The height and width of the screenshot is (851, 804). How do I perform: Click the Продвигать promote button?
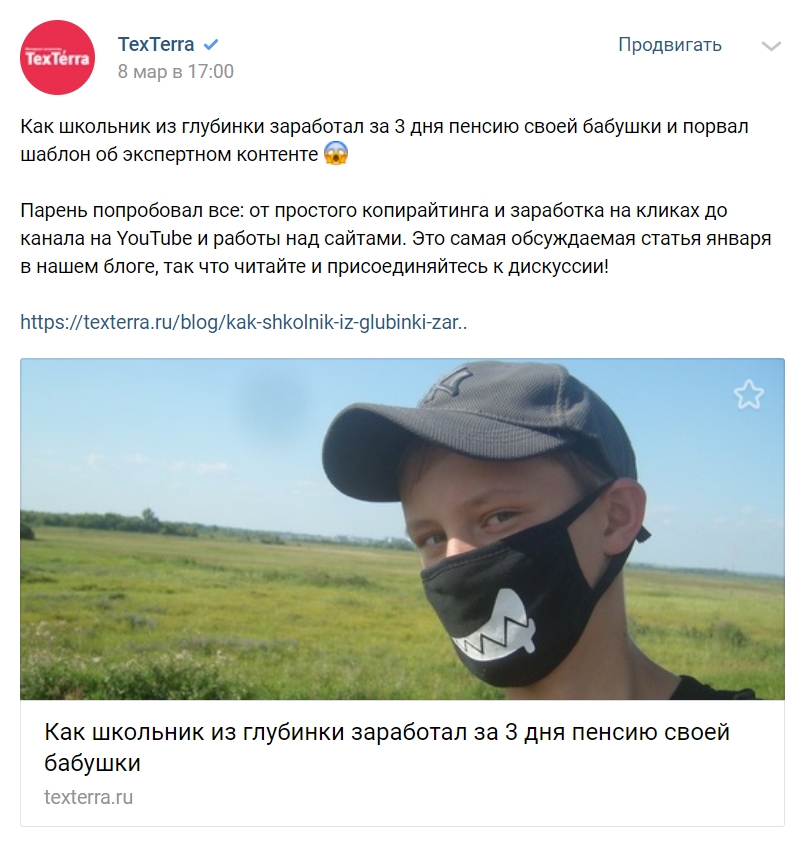(x=670, y=45)
